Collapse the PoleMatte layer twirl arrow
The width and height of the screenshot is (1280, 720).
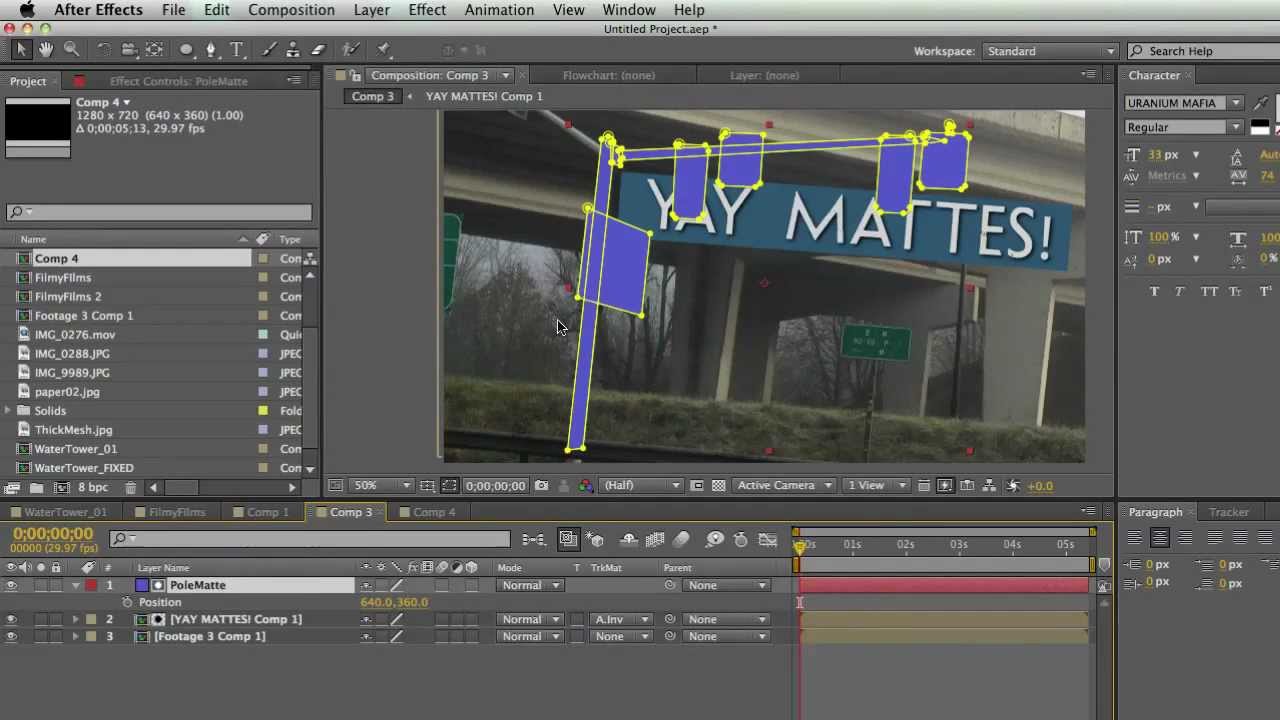point(75,585)
